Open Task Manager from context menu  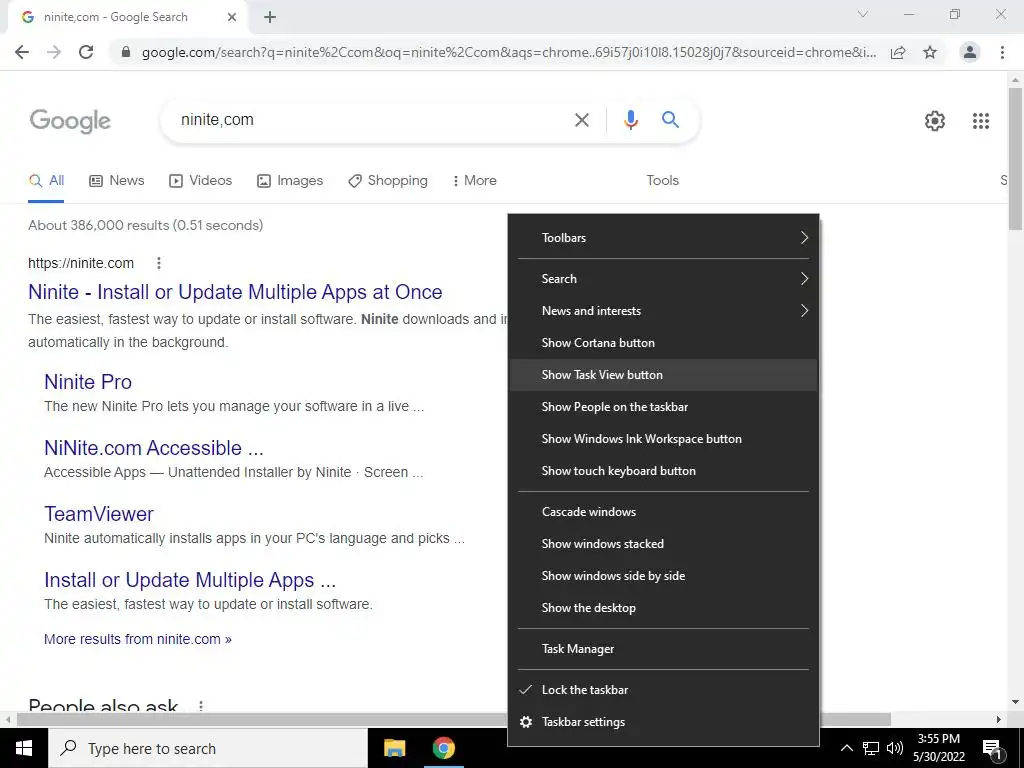pos(664,649)
